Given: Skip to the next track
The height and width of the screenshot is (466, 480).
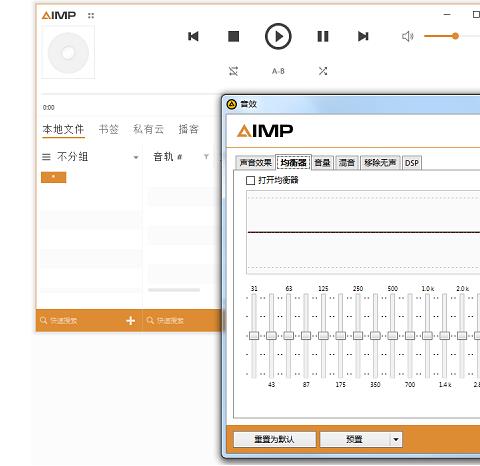Looking at the screenshot, I should coord(363,36).
